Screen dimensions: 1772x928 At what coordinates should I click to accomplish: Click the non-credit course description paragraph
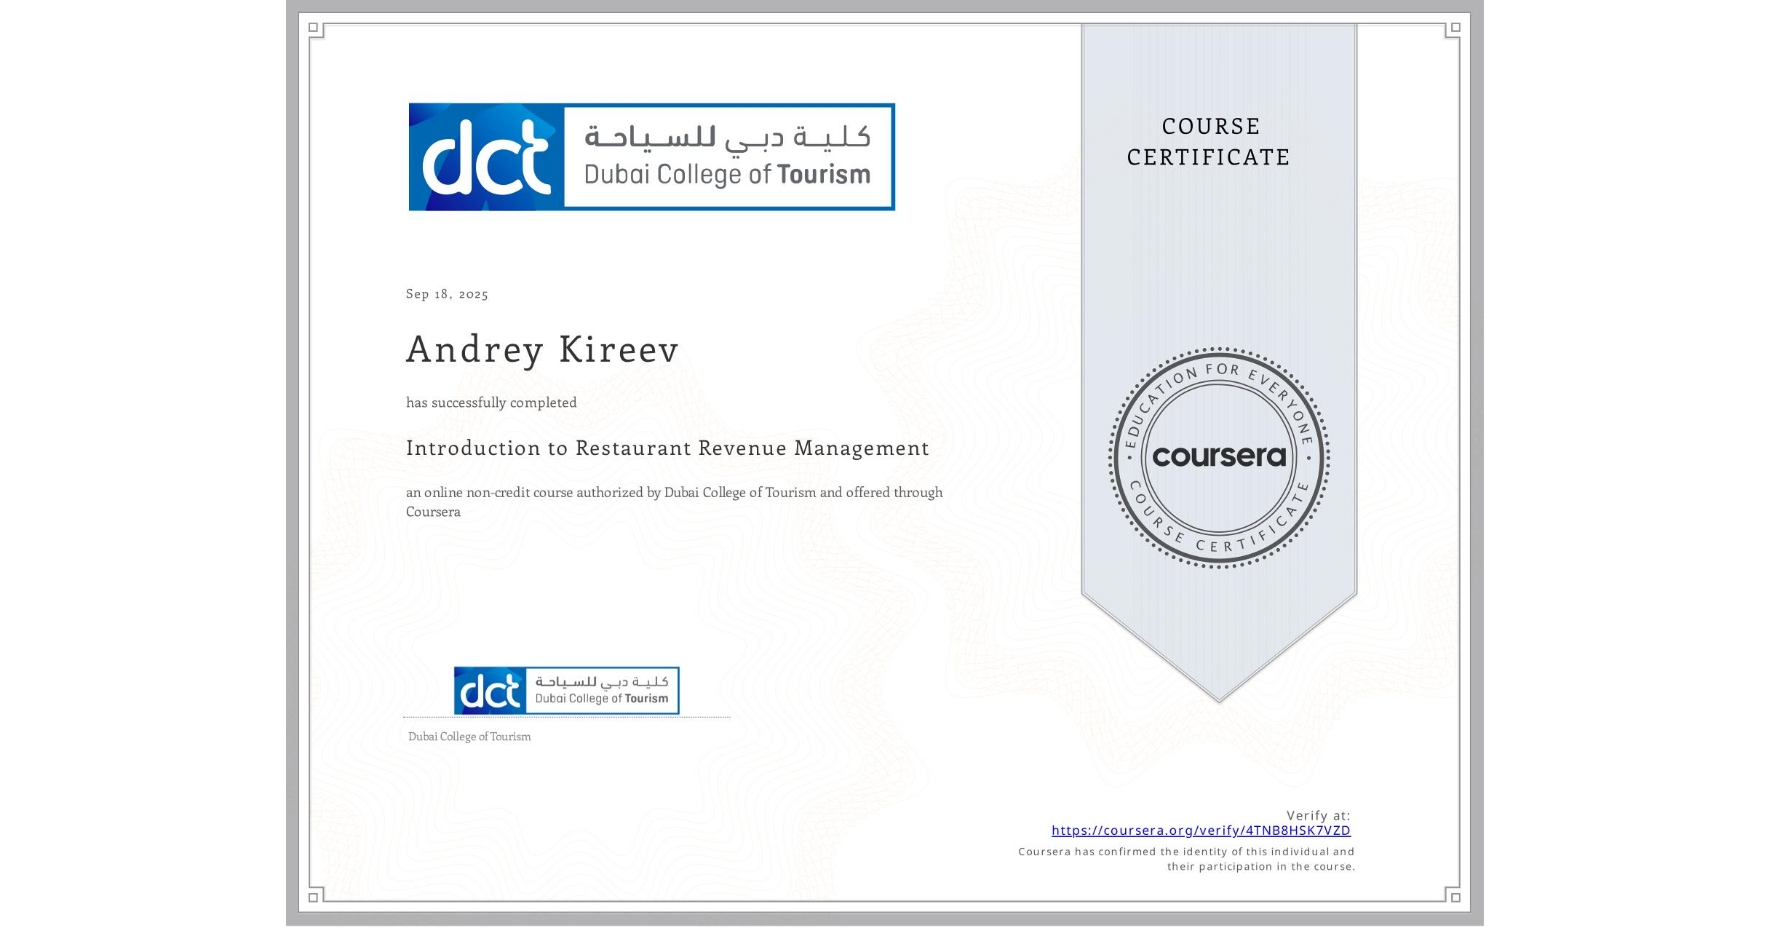click(x=674, y=501)
